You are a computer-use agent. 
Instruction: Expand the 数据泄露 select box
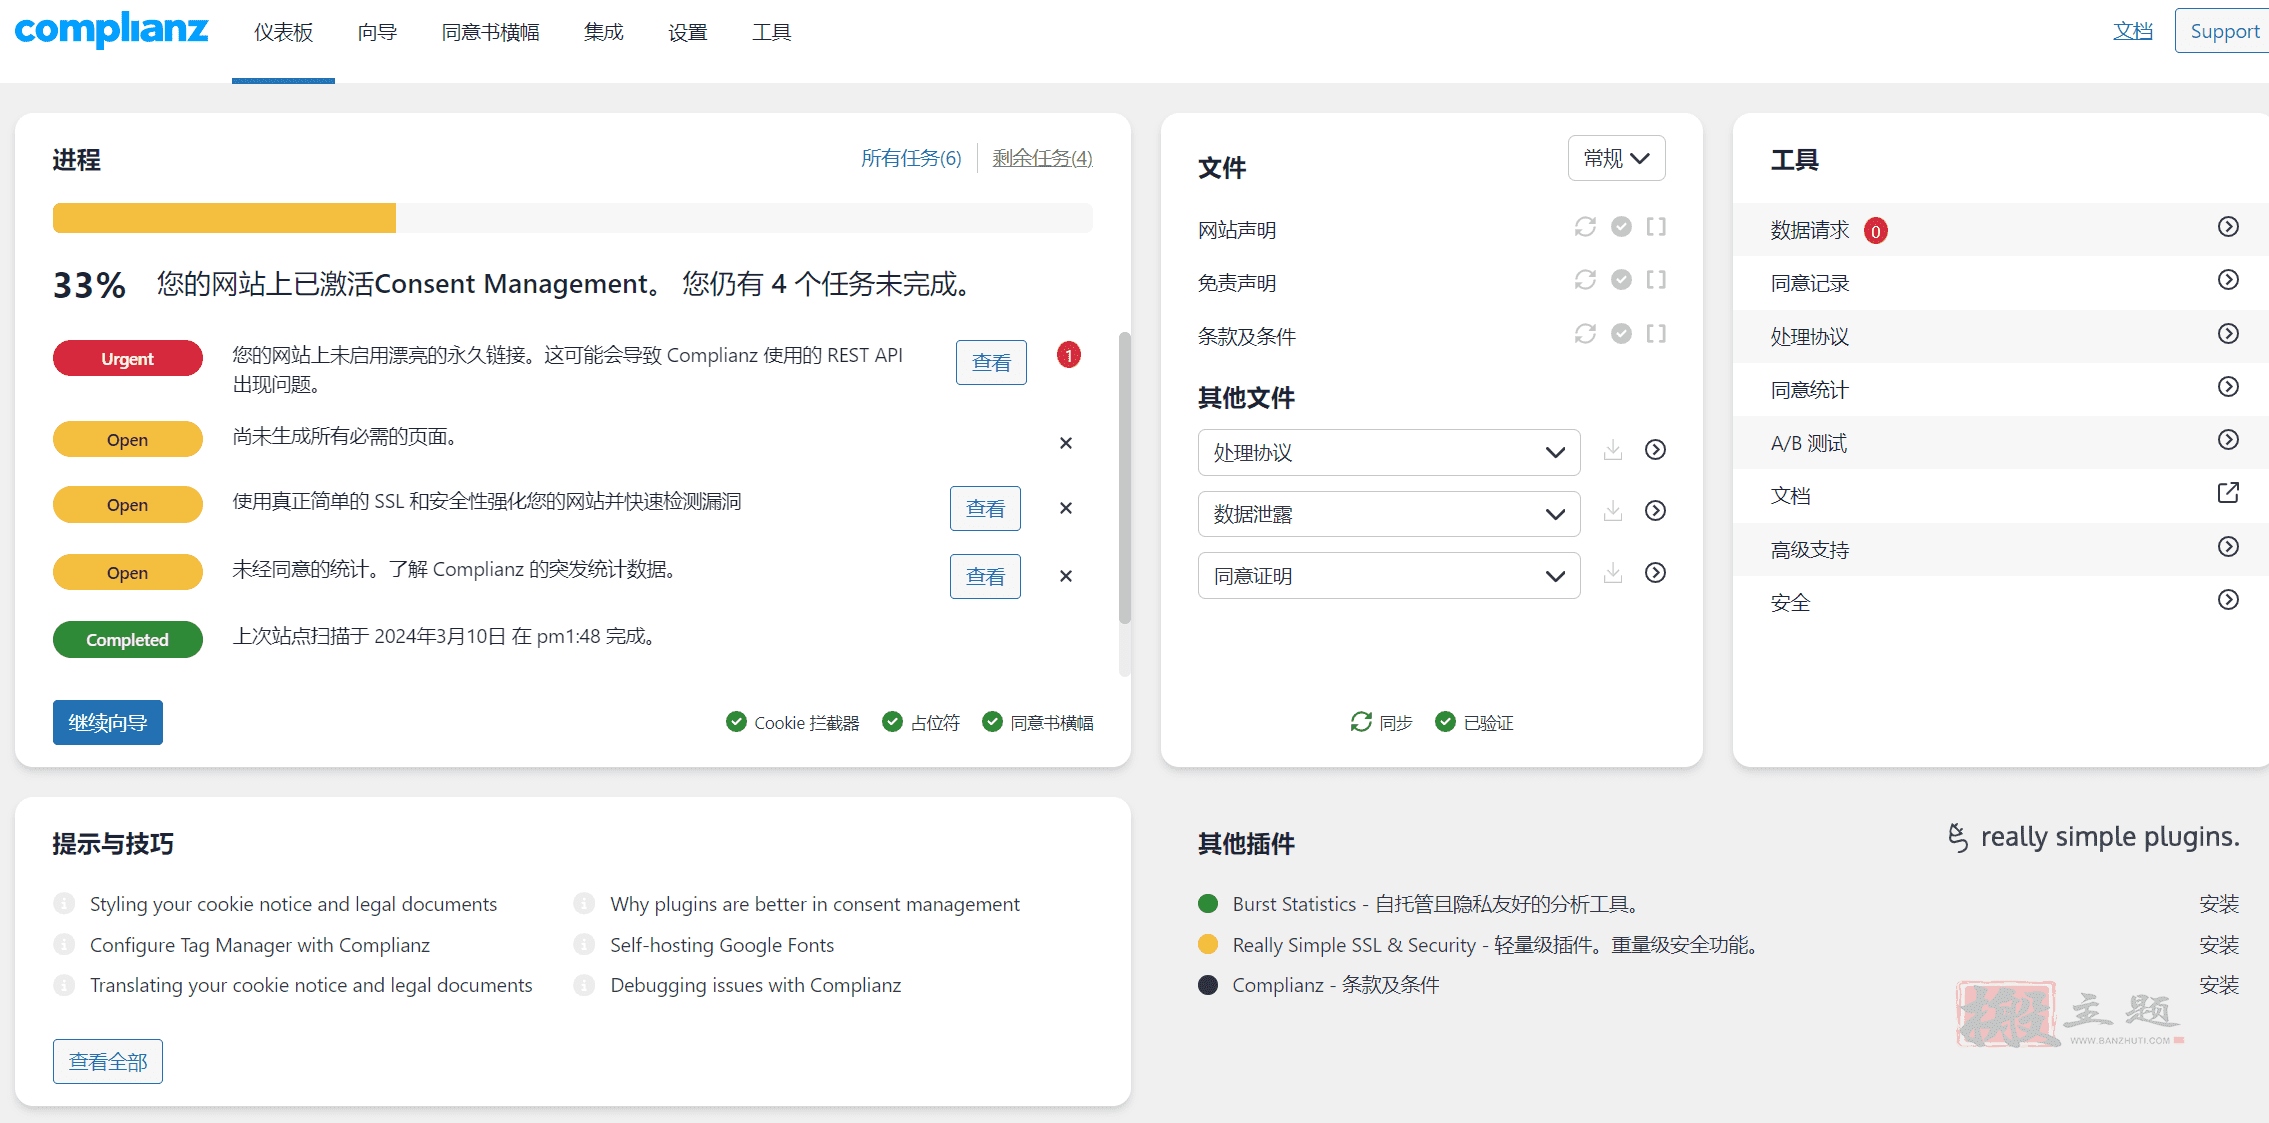tap(1389, 514)
